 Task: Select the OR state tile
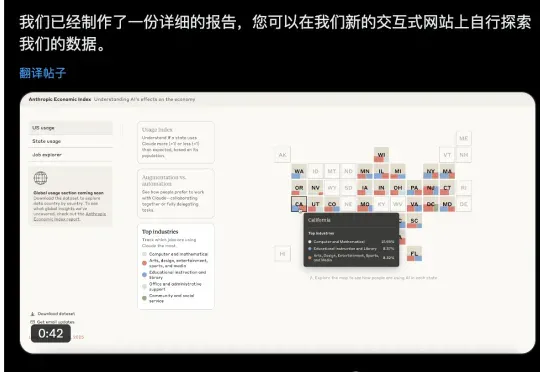[299, 188]
